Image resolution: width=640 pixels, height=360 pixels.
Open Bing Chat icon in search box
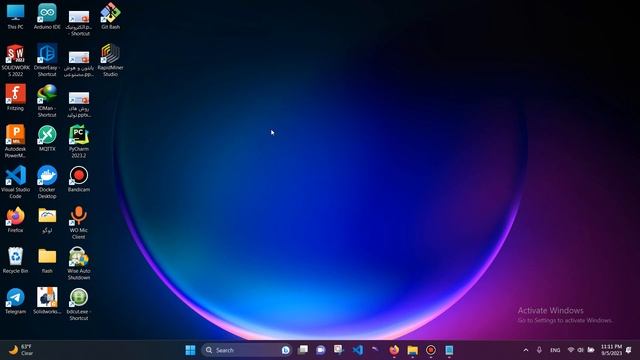coord(285,350)
